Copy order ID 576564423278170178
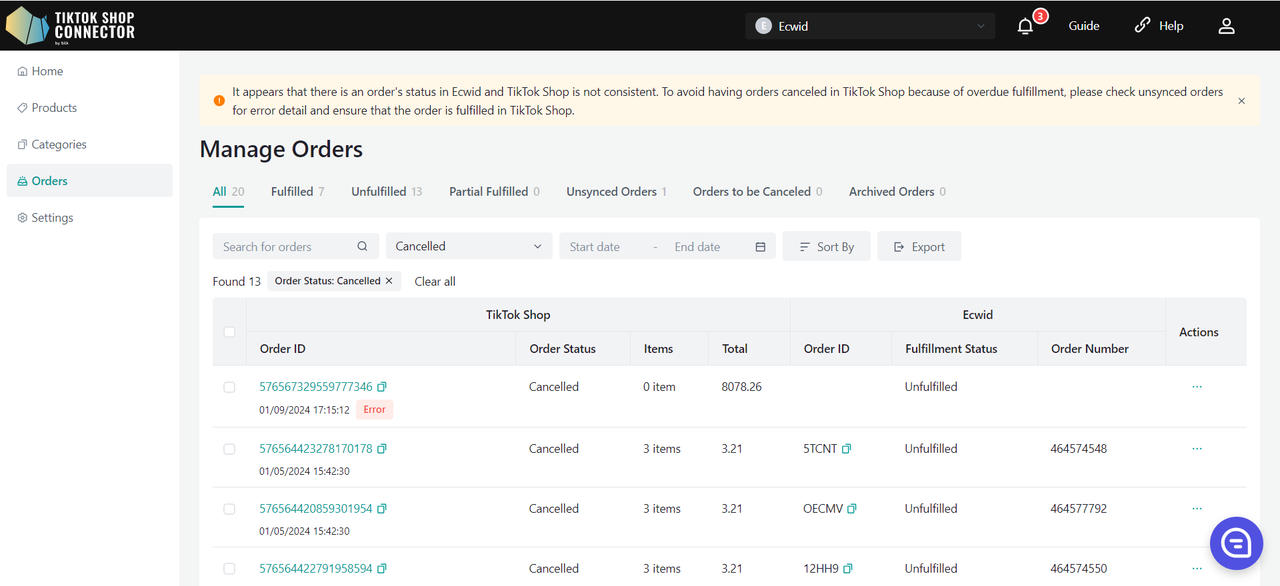The image size is (1280, 586). pos(382,449)
